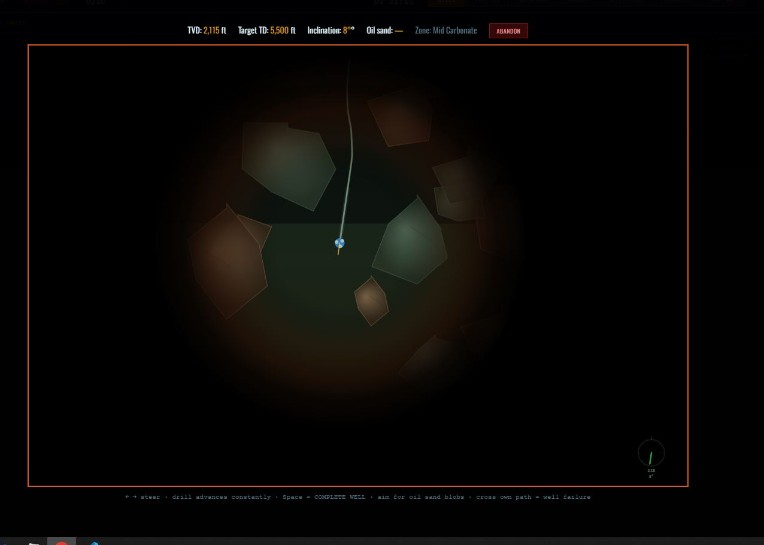The image size is (764, 545).
Task: Click the orange blob at top right
Action: [401, 118]
